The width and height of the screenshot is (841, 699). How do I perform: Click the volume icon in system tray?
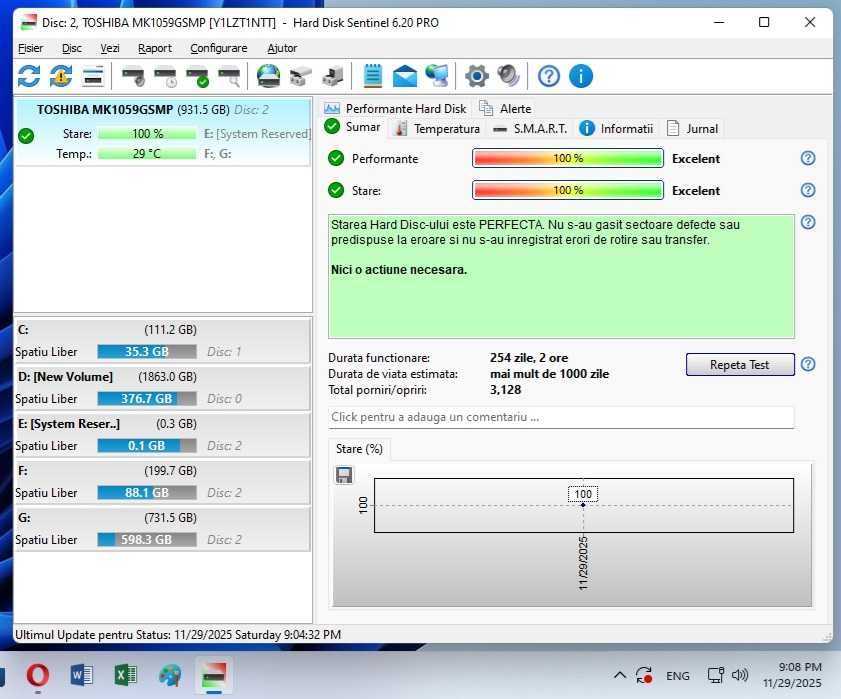(x=740, y=675)
